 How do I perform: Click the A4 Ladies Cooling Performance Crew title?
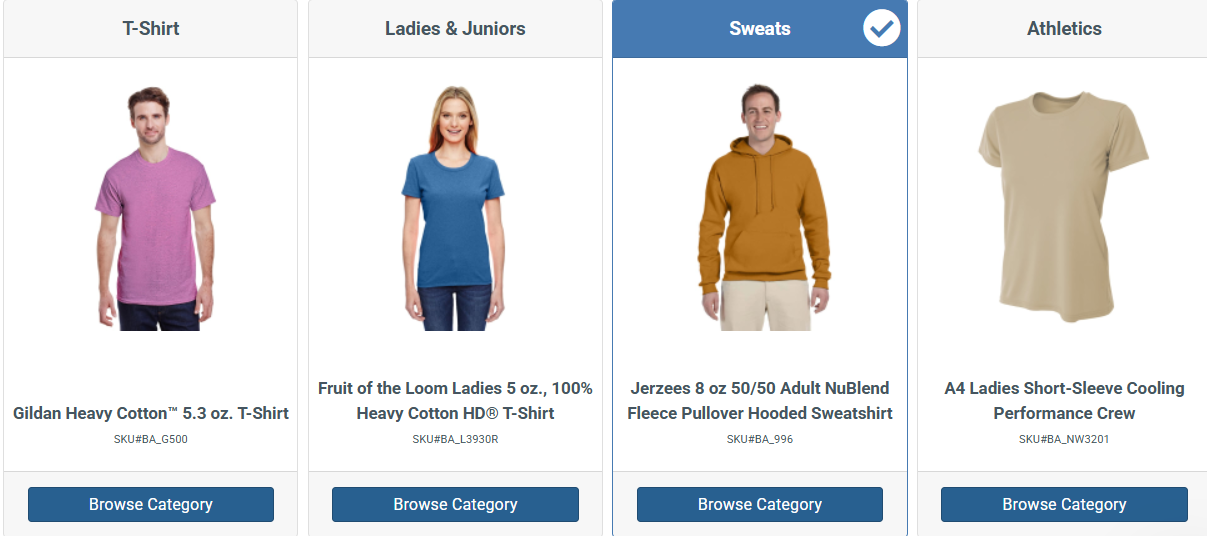point(1064,400)
